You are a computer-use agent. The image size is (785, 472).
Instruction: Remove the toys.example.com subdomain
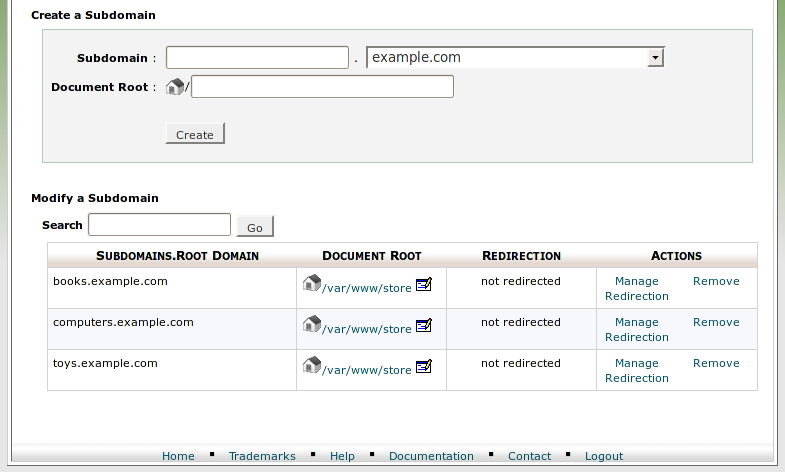click(x=716, y=363)
